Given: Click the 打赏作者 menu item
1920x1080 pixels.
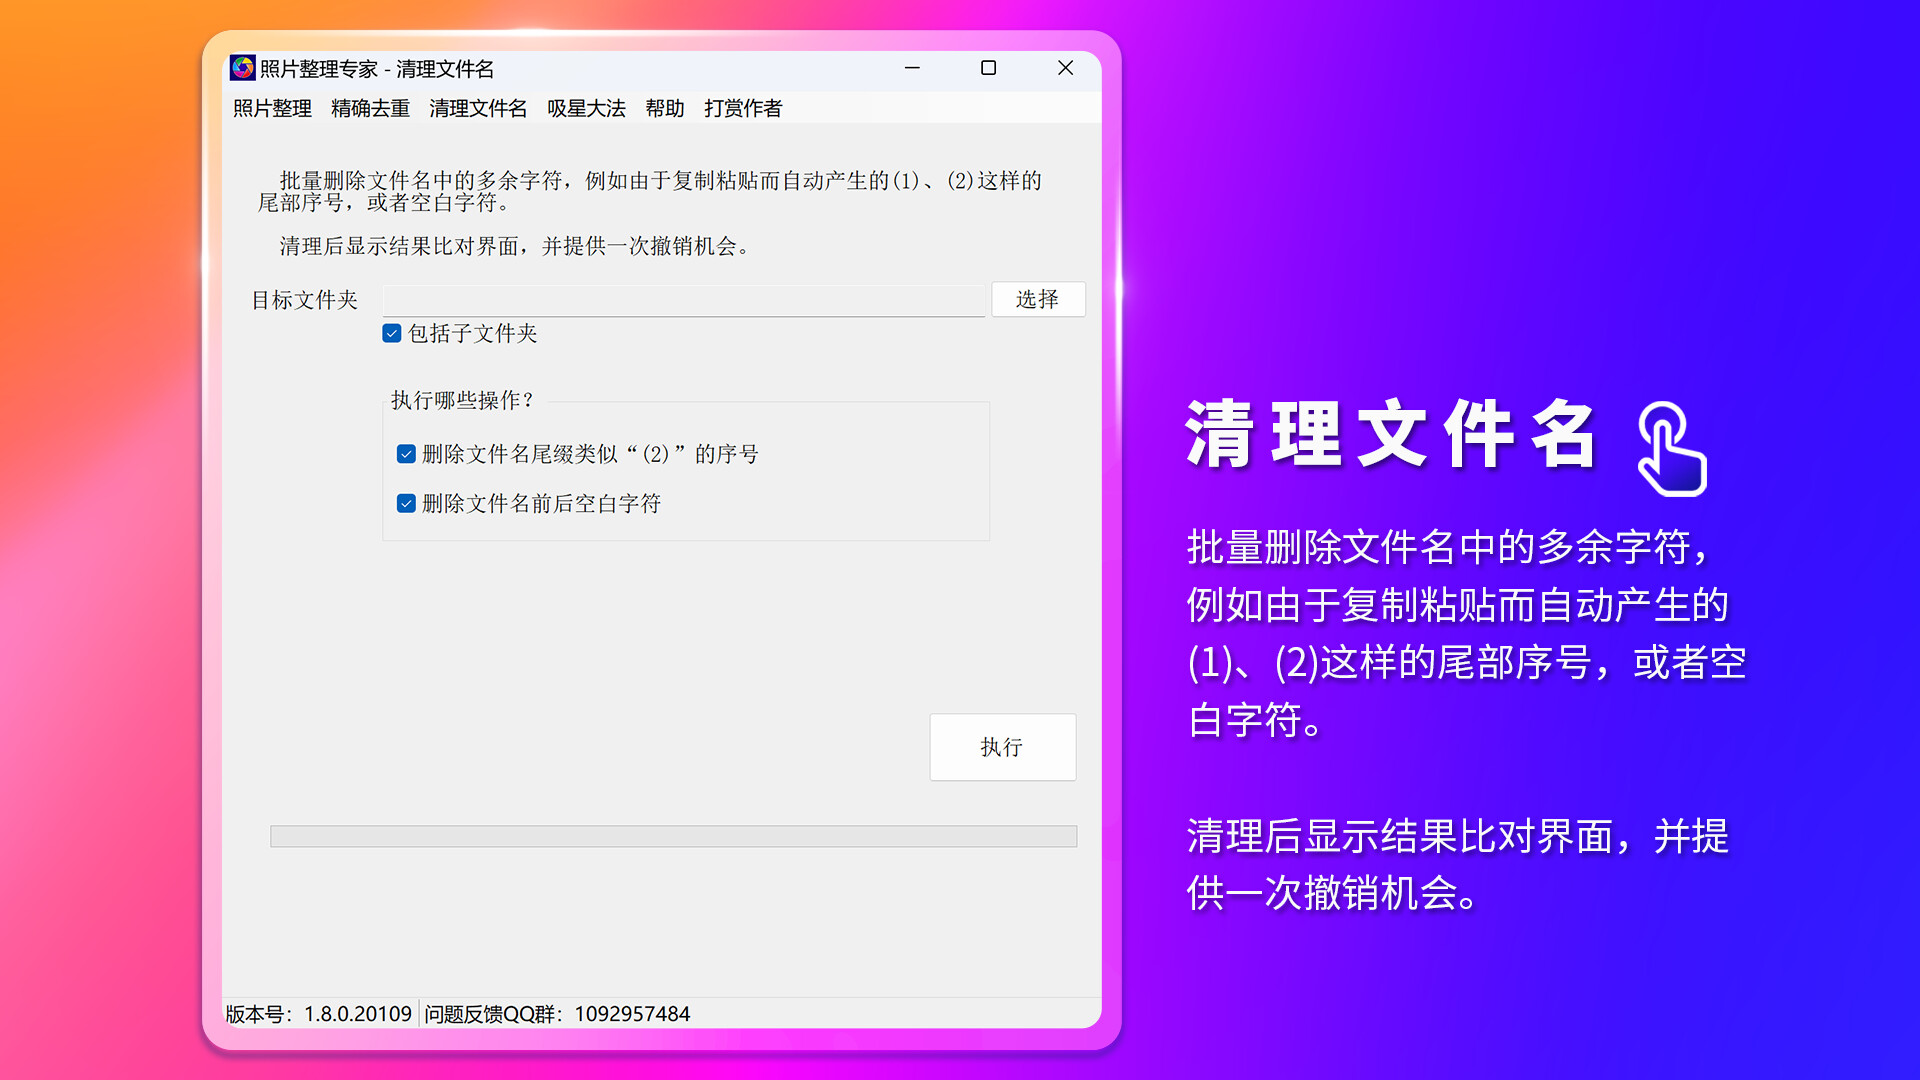Looking at the screenshot, I should (743, 108).
